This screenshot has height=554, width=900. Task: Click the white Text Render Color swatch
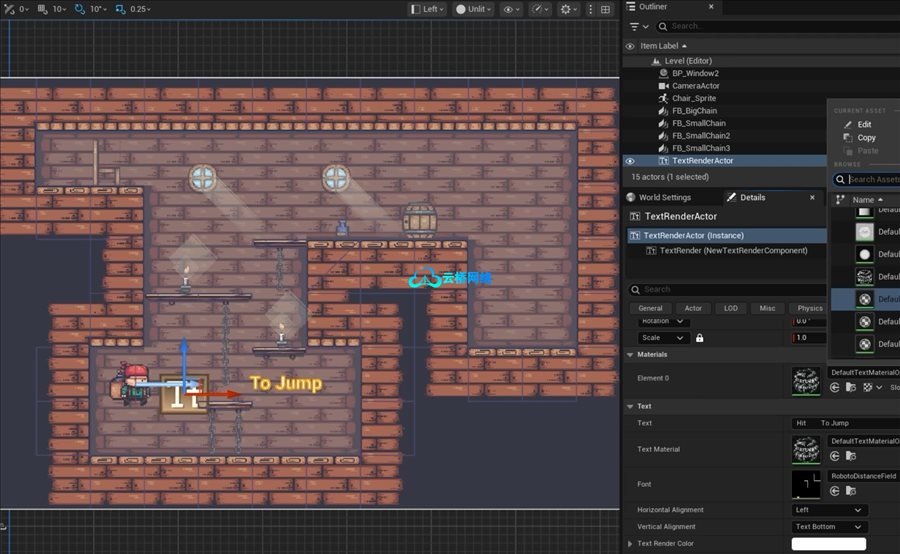[829, 544]
